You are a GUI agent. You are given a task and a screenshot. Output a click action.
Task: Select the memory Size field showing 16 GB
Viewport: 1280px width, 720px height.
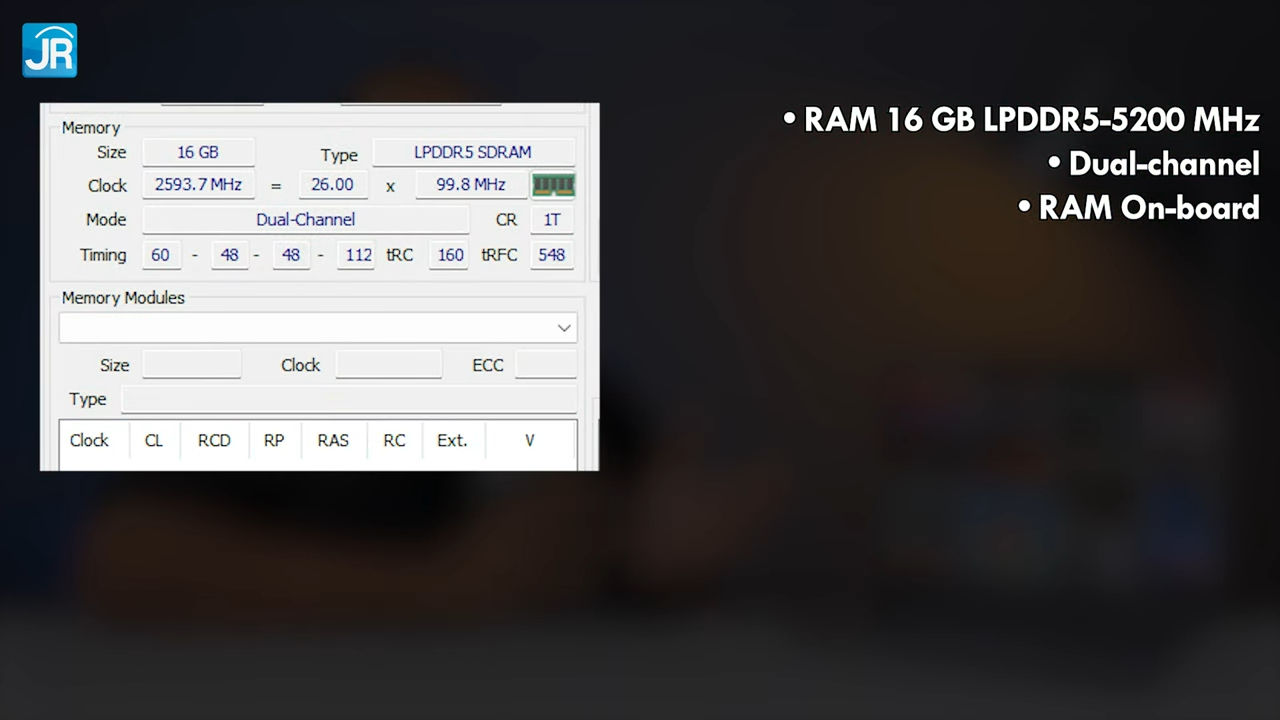pyautogui.click(x=197, y=152)
